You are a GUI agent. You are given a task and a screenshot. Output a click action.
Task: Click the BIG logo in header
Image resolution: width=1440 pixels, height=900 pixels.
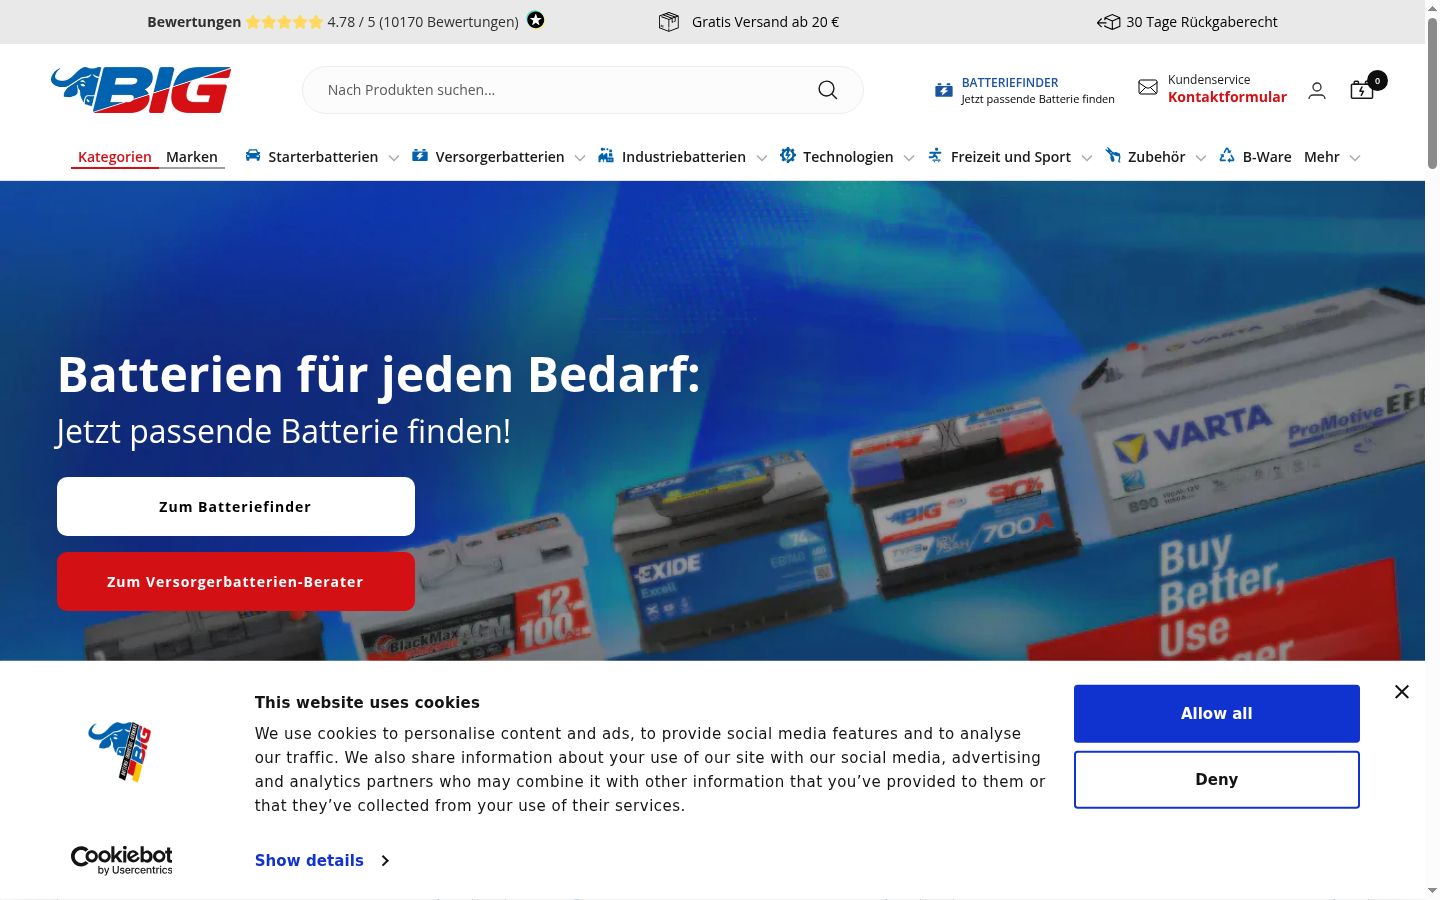(141, 90)
